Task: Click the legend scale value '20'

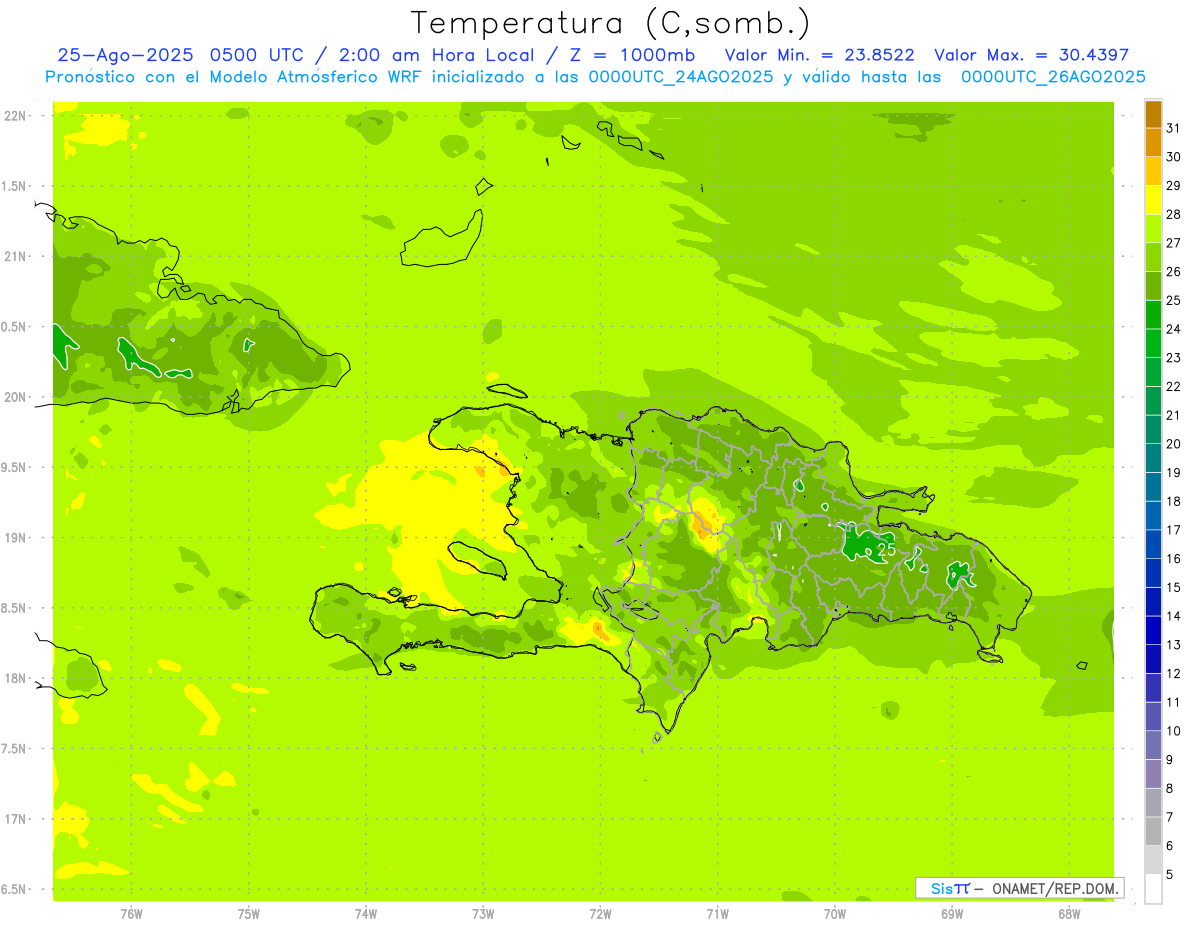Action: 1173,444
